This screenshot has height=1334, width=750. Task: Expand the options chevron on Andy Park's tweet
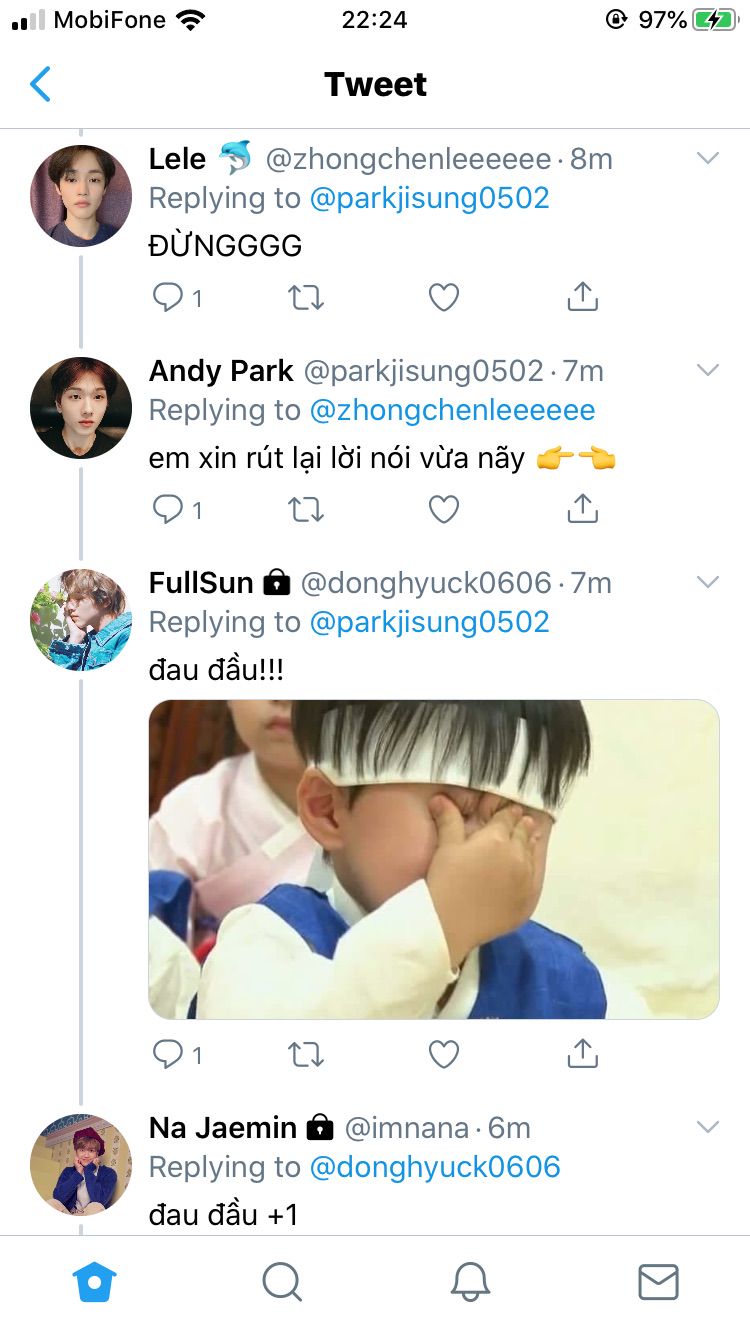point(707,370)
